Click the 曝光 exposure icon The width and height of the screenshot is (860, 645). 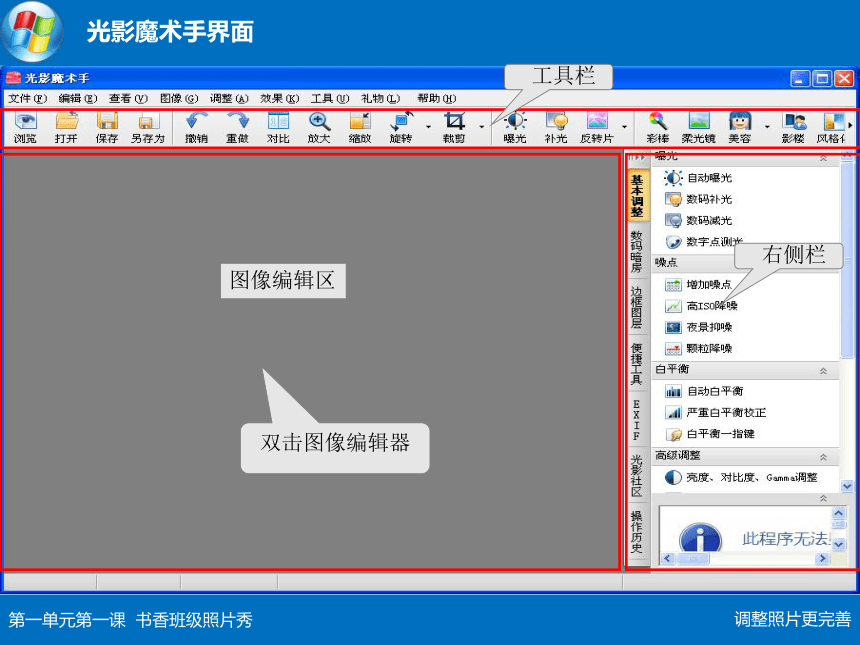click(x=515, y=128)
